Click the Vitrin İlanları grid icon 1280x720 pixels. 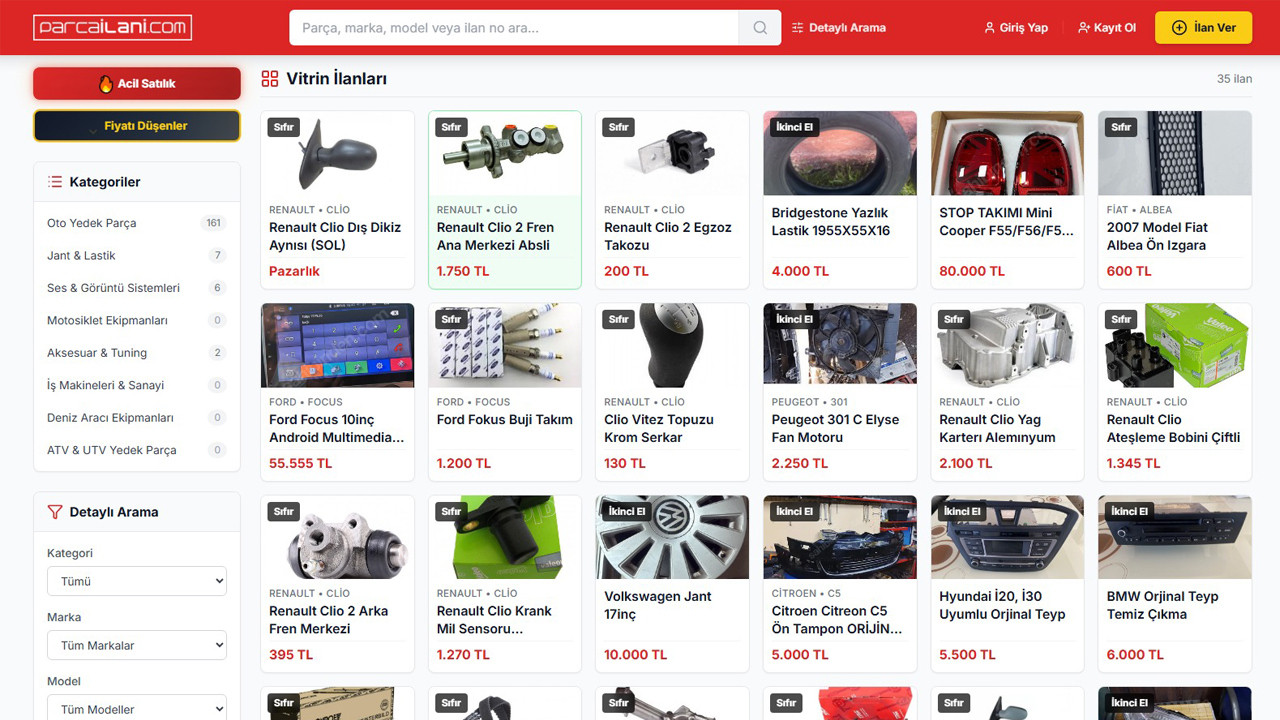coord(269,79)
